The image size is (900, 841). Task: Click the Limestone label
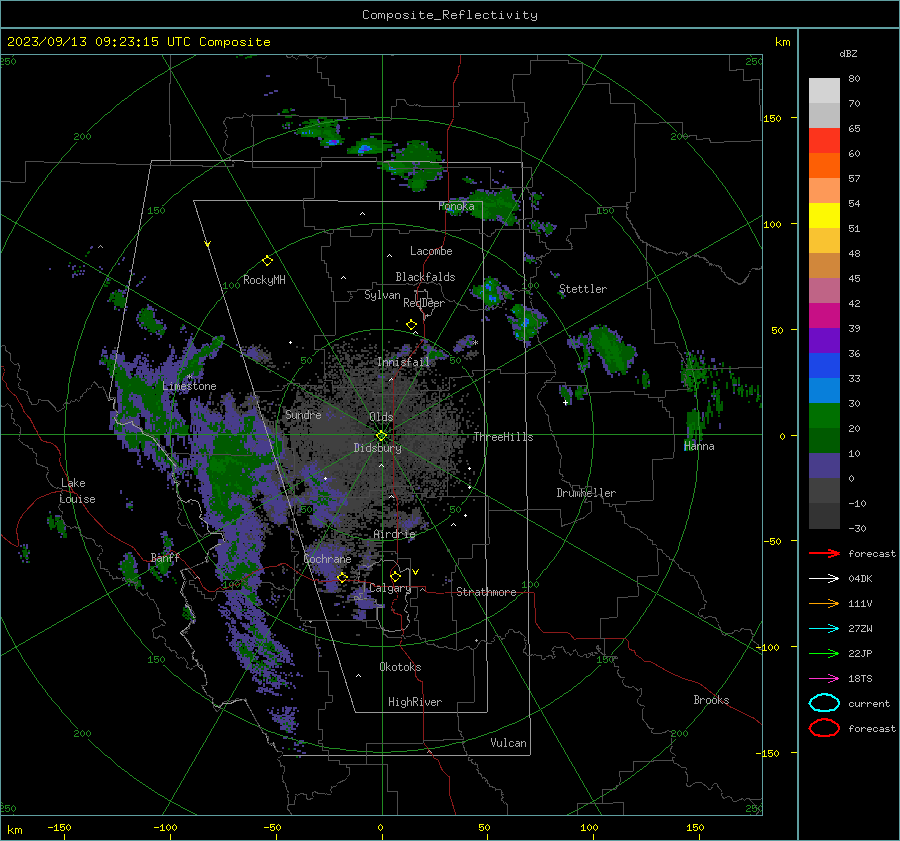pos(189,386)
